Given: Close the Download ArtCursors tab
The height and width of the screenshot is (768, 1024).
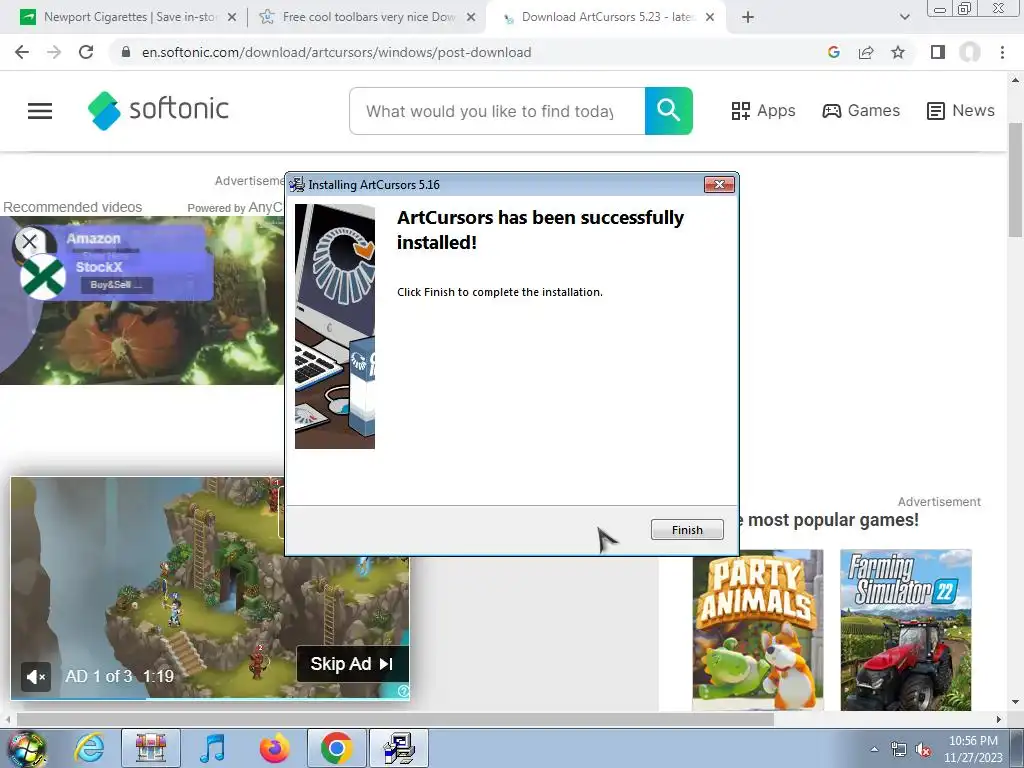Looking at the screenshot, I should tap(710, 18).
